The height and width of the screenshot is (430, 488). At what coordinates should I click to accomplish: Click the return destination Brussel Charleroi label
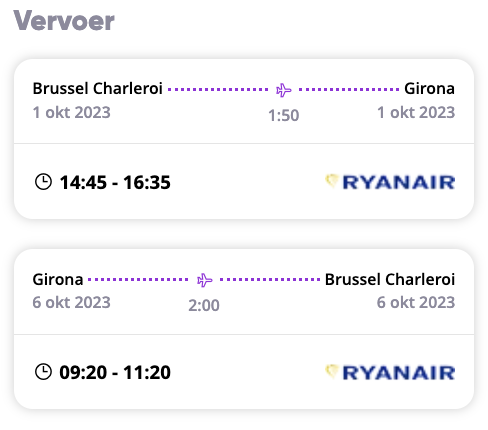tap(390, 279)
